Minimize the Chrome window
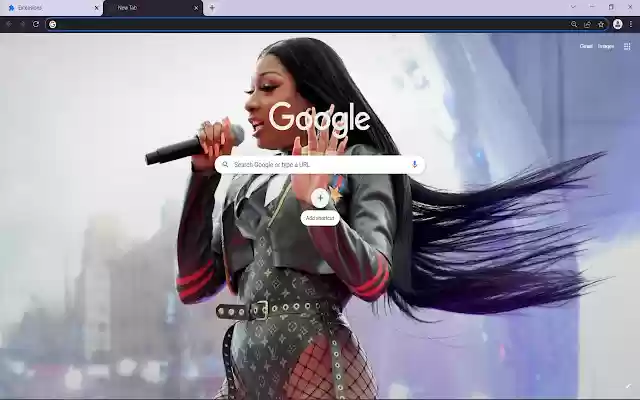Image resolution: width=640 pixels, height=400 pixels. (x=592, y=7)
